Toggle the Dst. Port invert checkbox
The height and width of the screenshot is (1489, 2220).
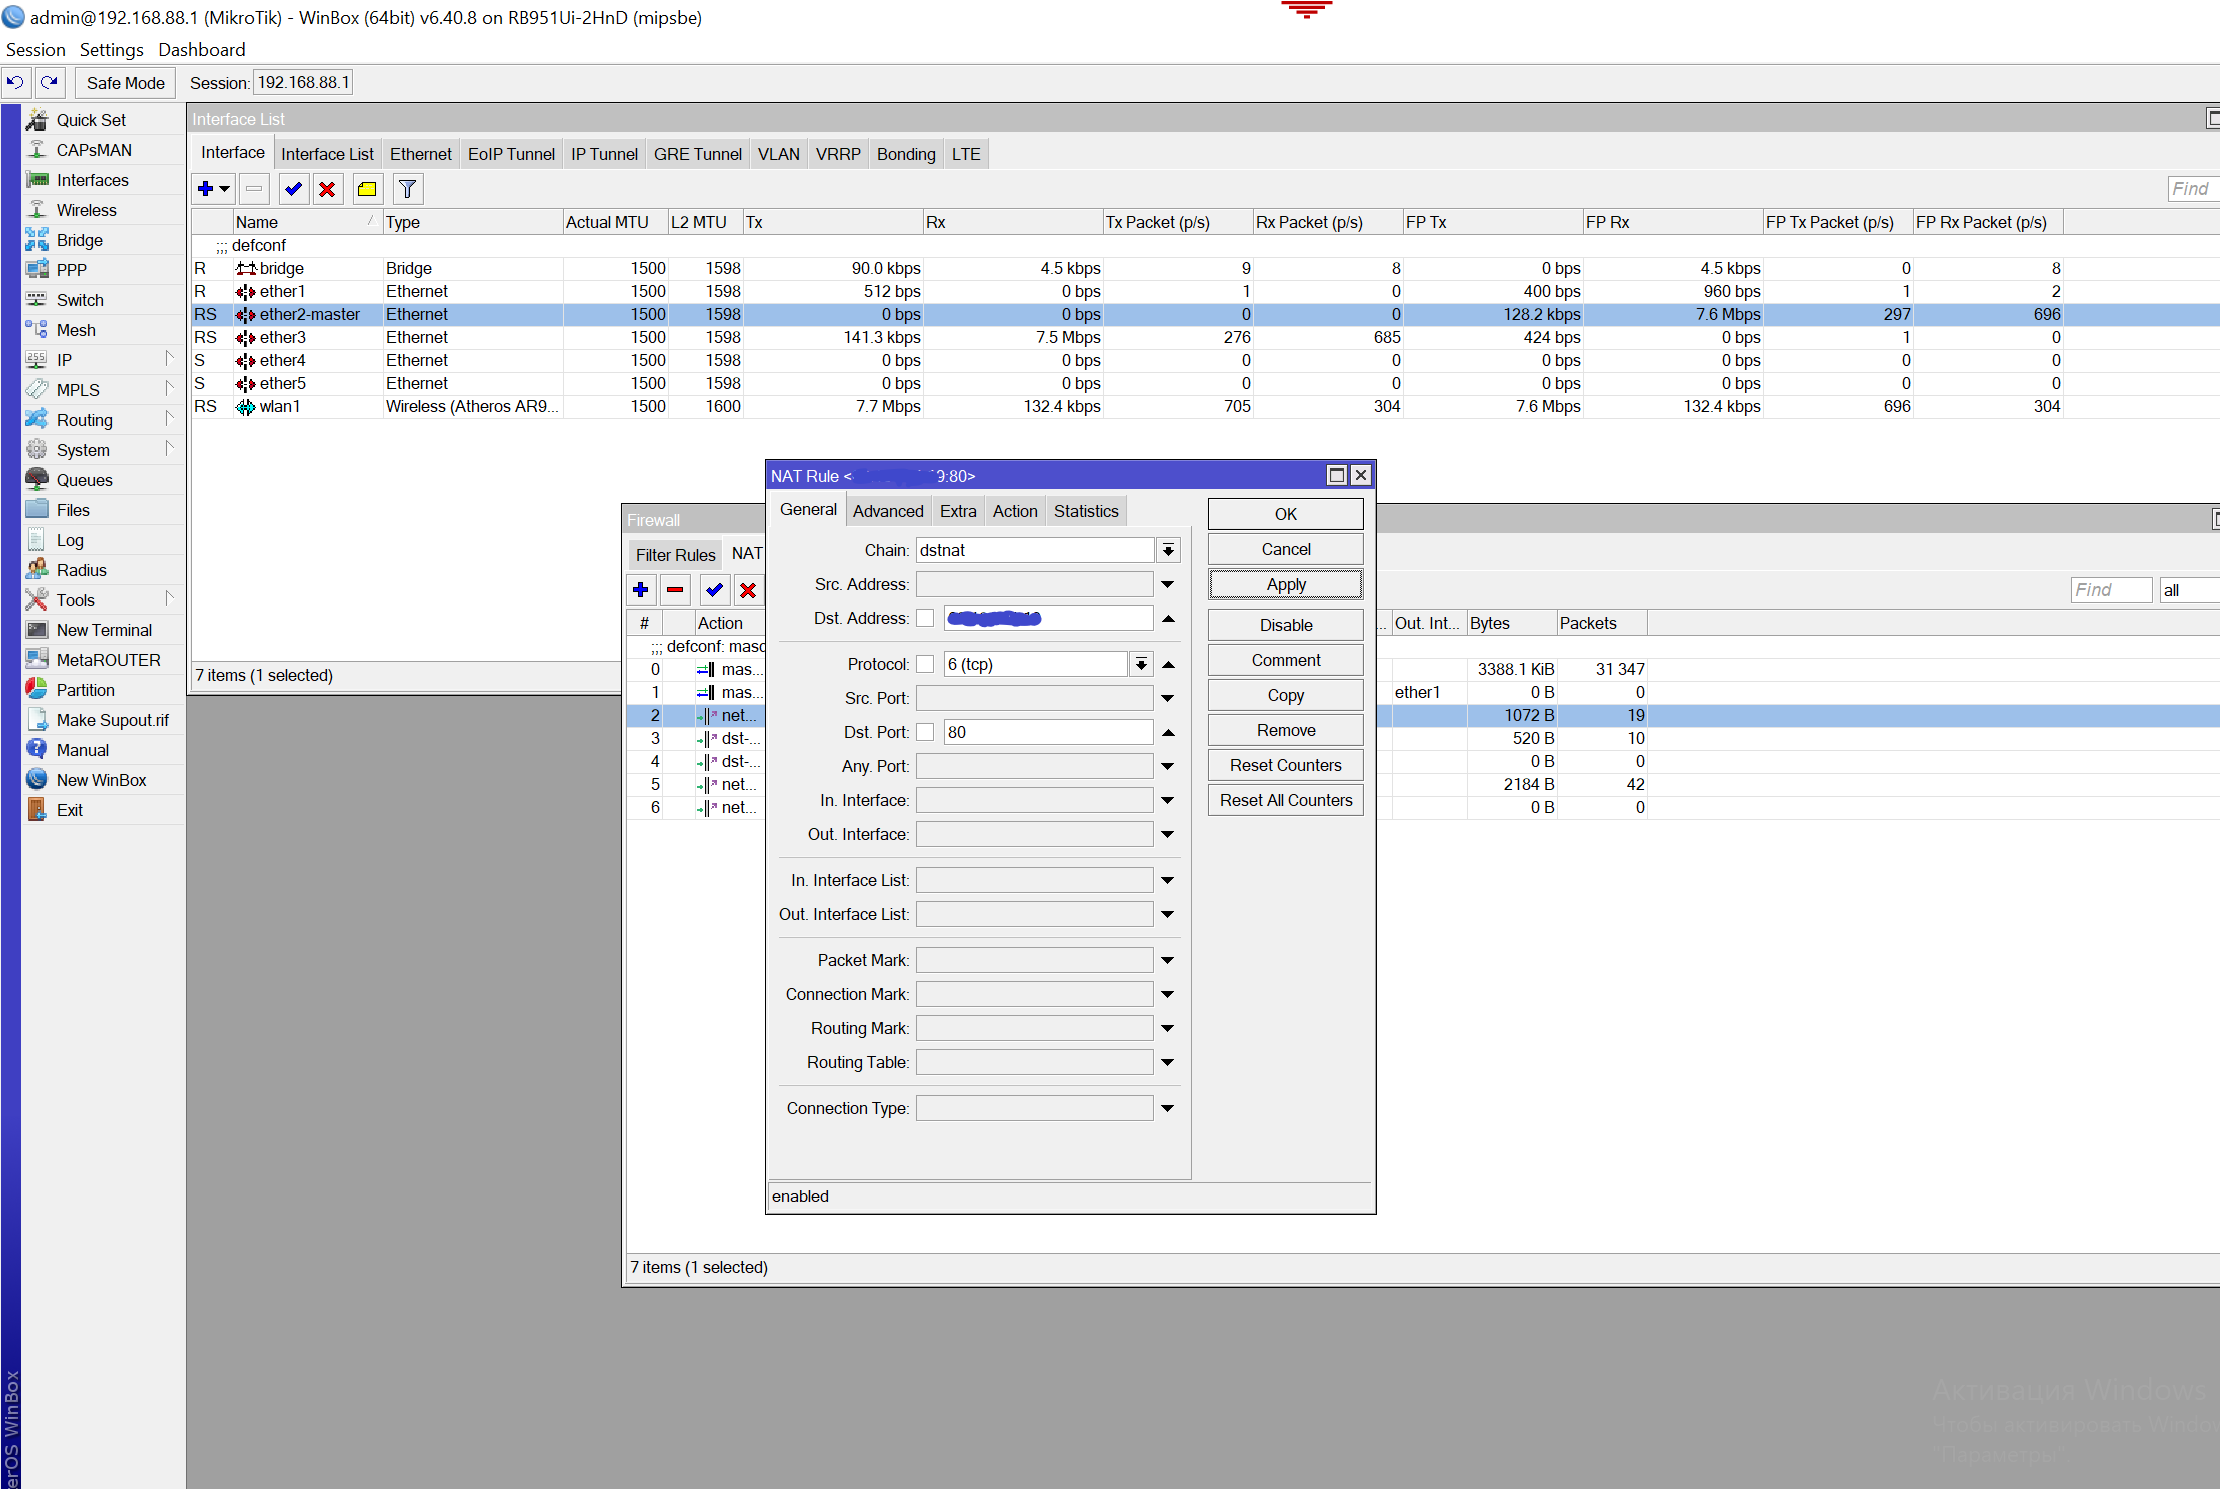tap(925, 732)
